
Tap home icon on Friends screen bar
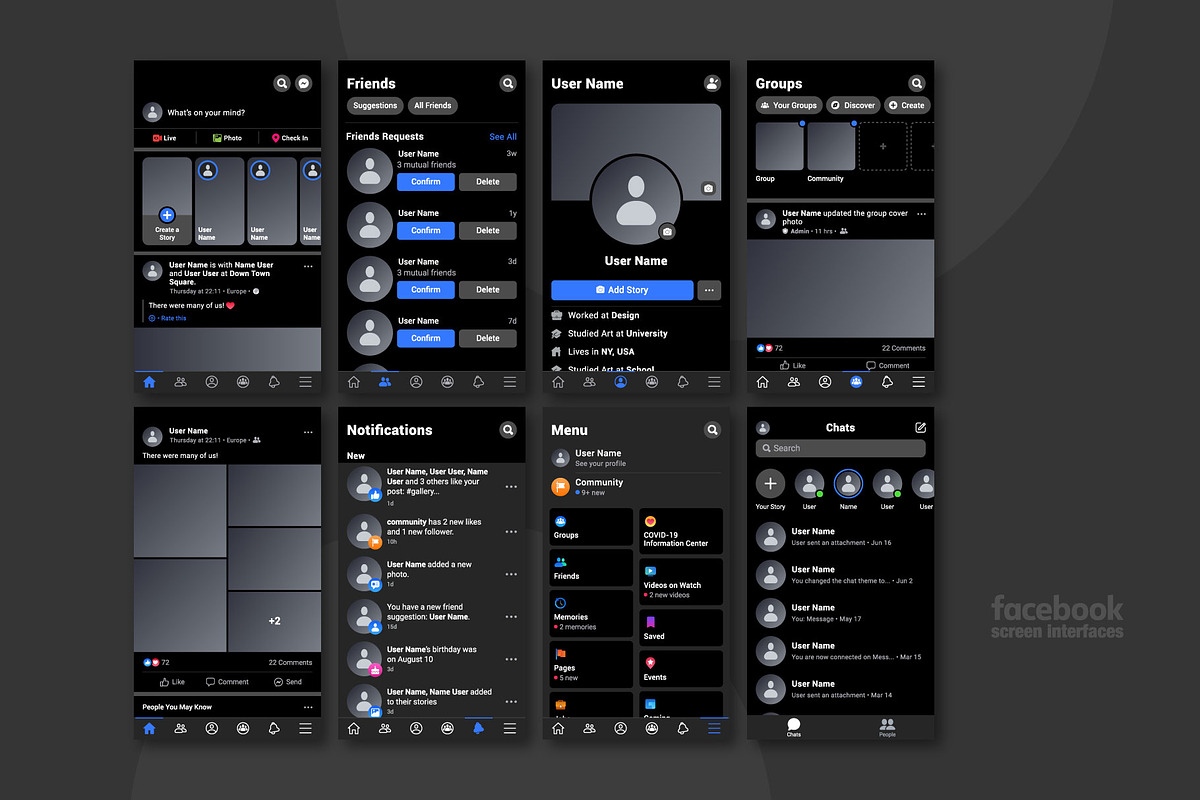pos(353,382)
